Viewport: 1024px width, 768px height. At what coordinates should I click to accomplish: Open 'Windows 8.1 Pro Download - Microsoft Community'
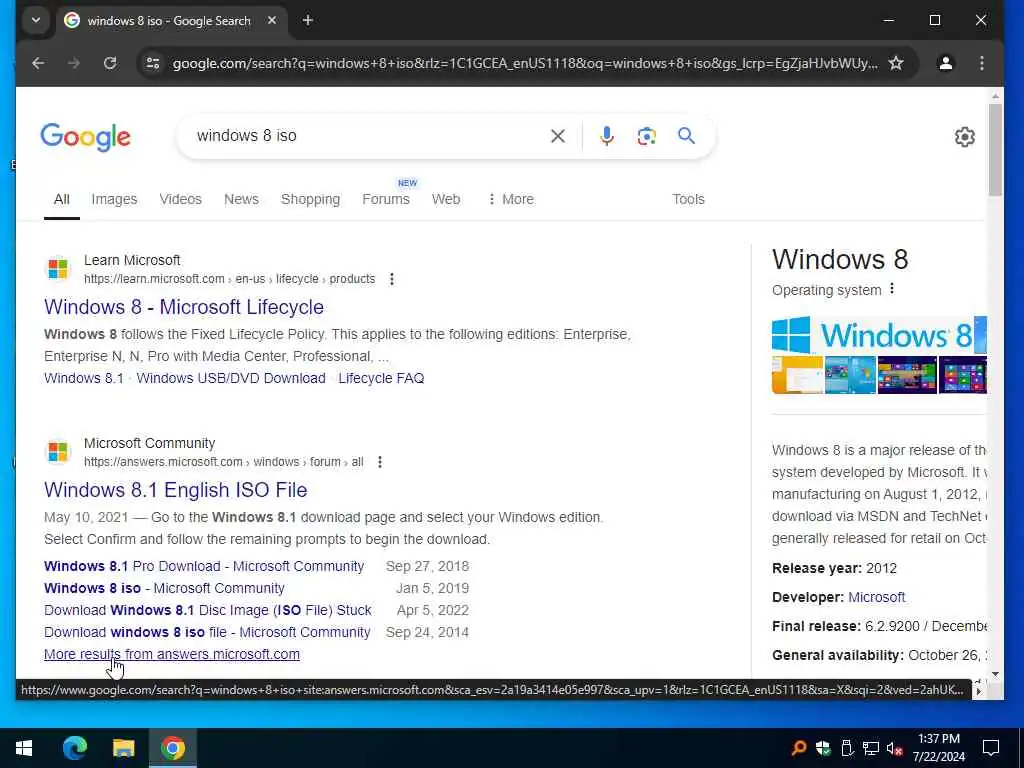204,566
